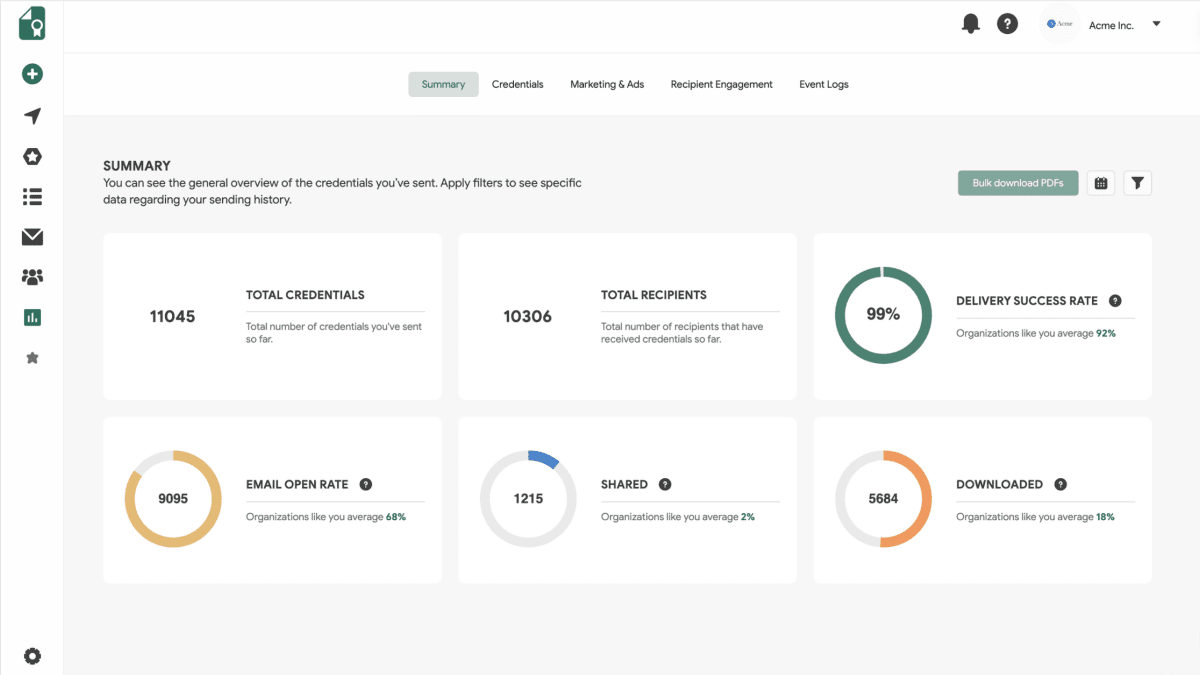
Task: Open the favorites star icon in sidebar
Action: tap(32, 357)
